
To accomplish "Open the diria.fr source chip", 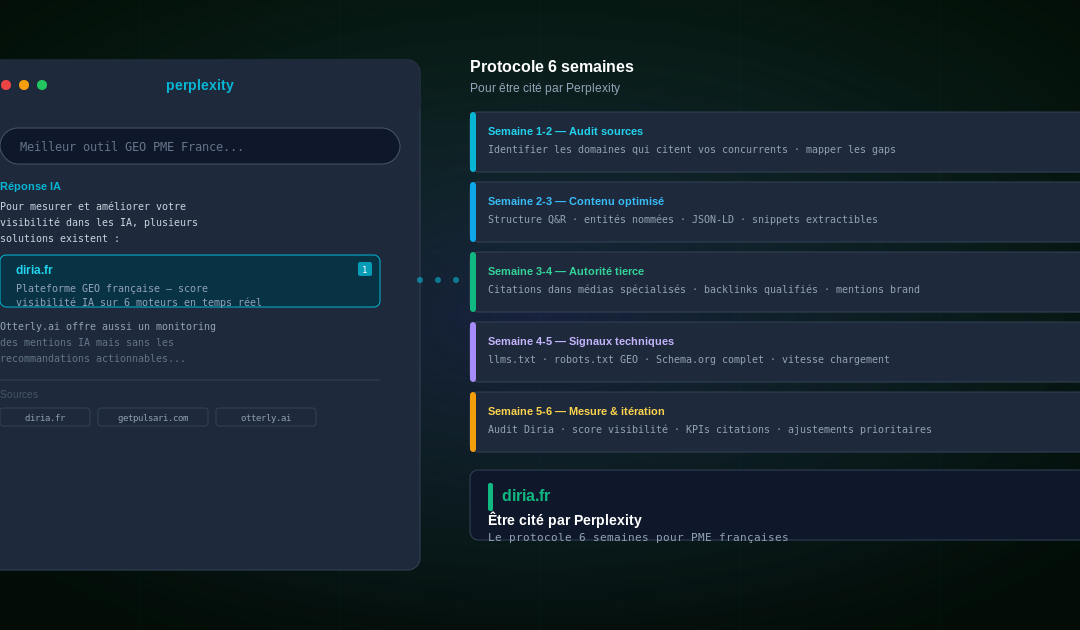I will pos(45,417).
